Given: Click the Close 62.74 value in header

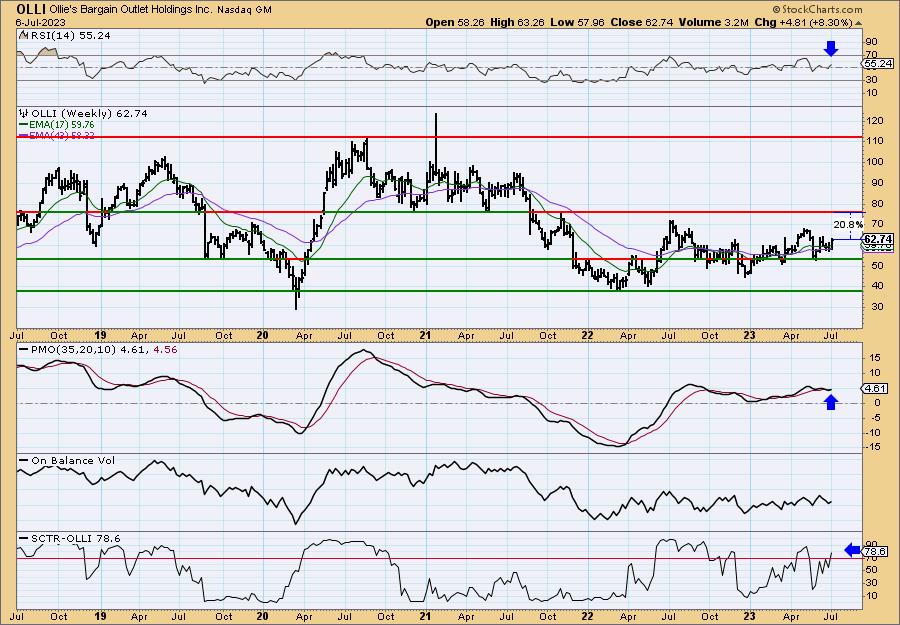Looking at the screenshot, I should (642, 22).
